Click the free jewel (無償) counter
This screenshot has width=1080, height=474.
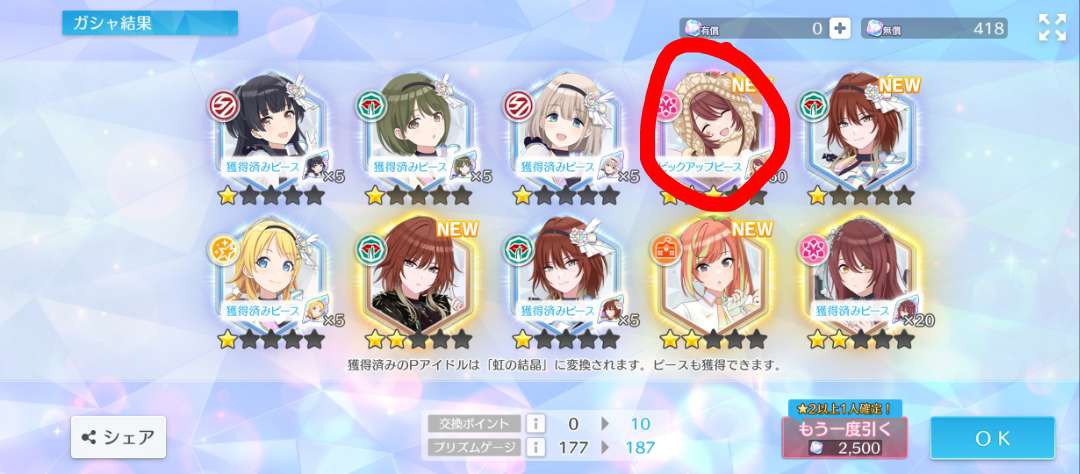tap(934, 28)
